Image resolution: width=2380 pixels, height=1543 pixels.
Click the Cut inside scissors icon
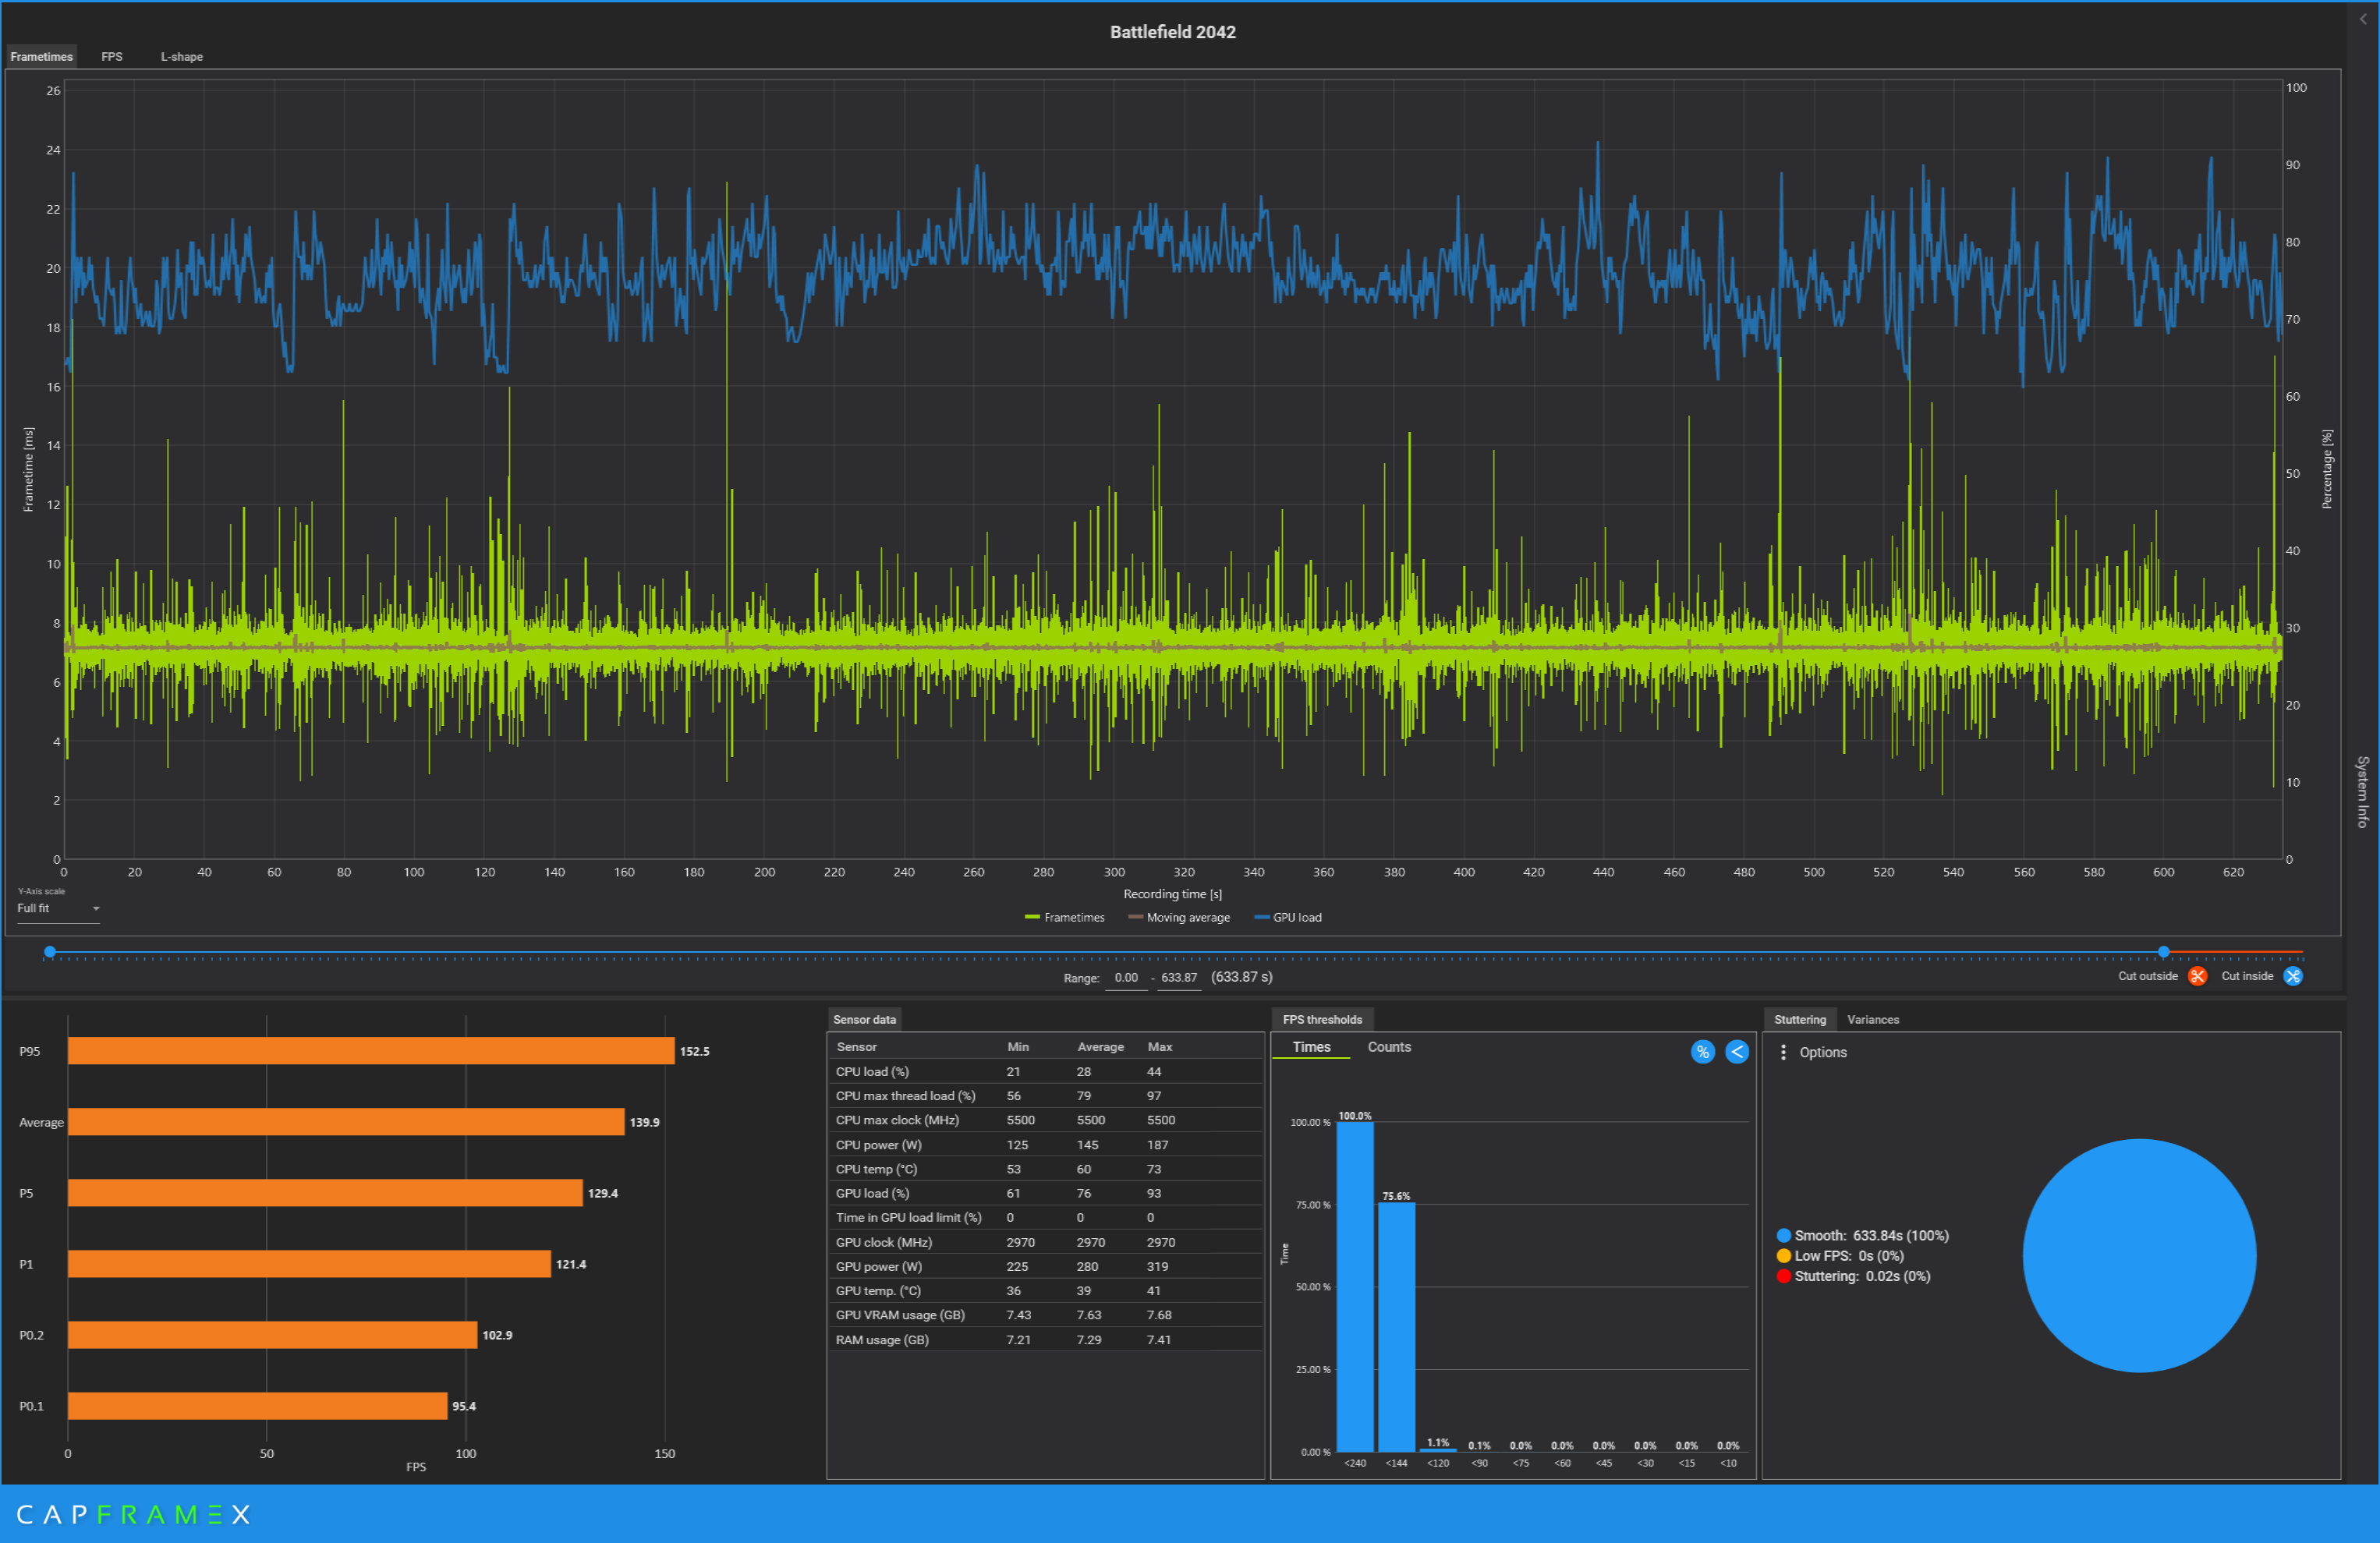[2292, 977]
